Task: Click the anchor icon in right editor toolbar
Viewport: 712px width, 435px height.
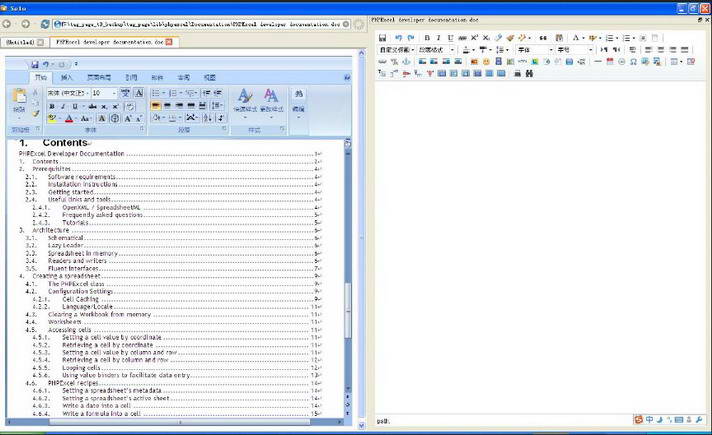Action: 406,61
